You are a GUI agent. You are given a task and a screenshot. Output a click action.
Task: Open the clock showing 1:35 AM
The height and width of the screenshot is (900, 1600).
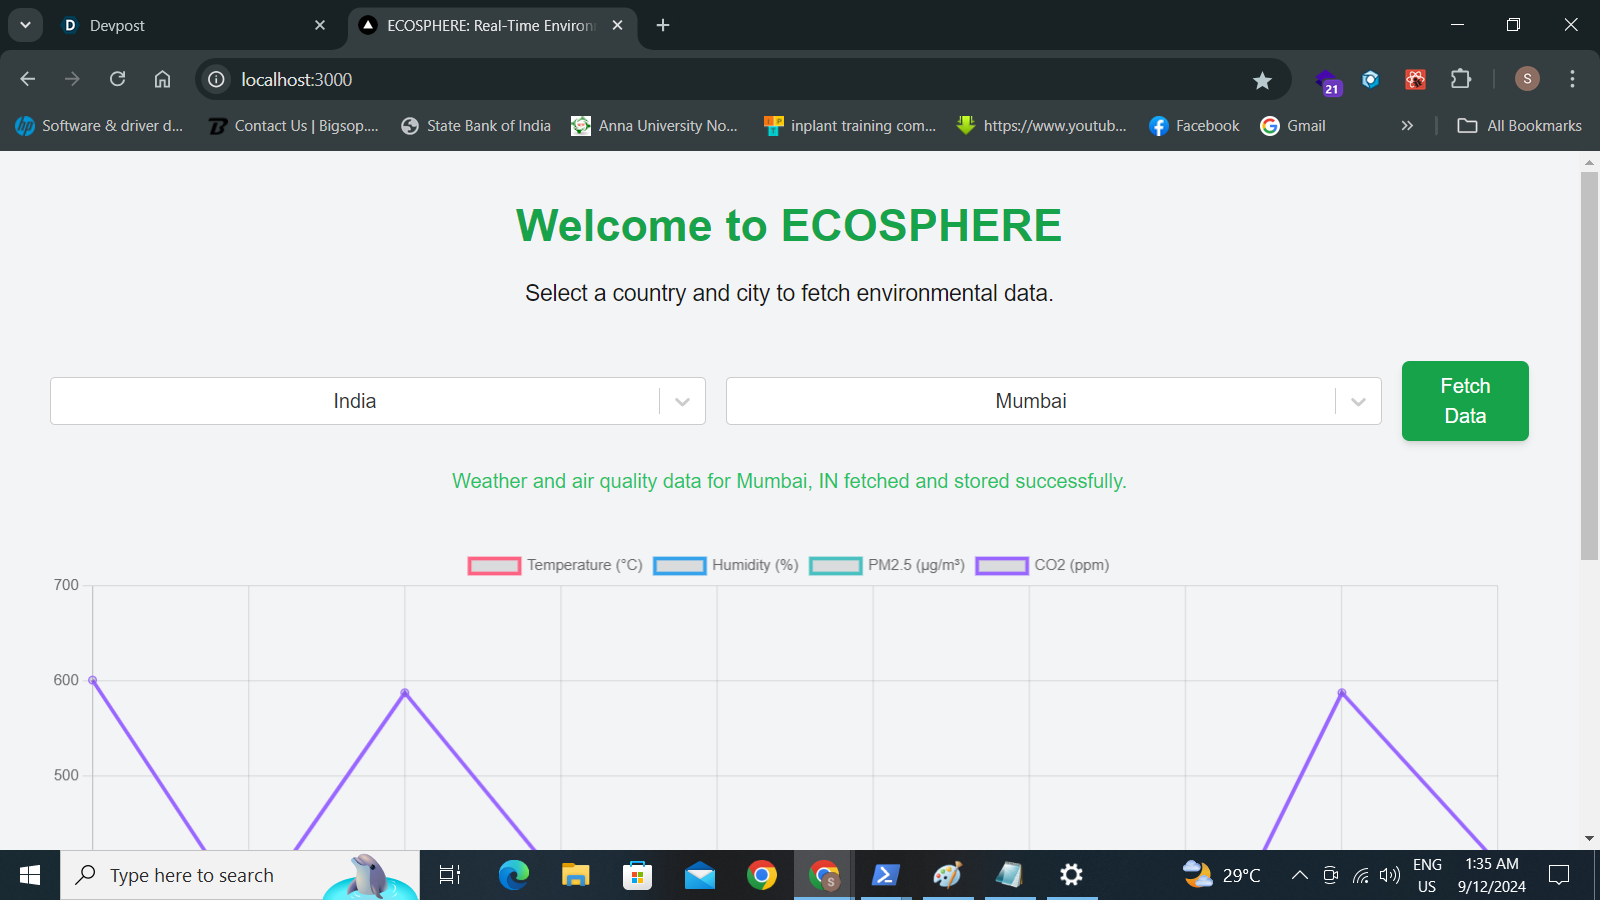(x=1492, y=875)
